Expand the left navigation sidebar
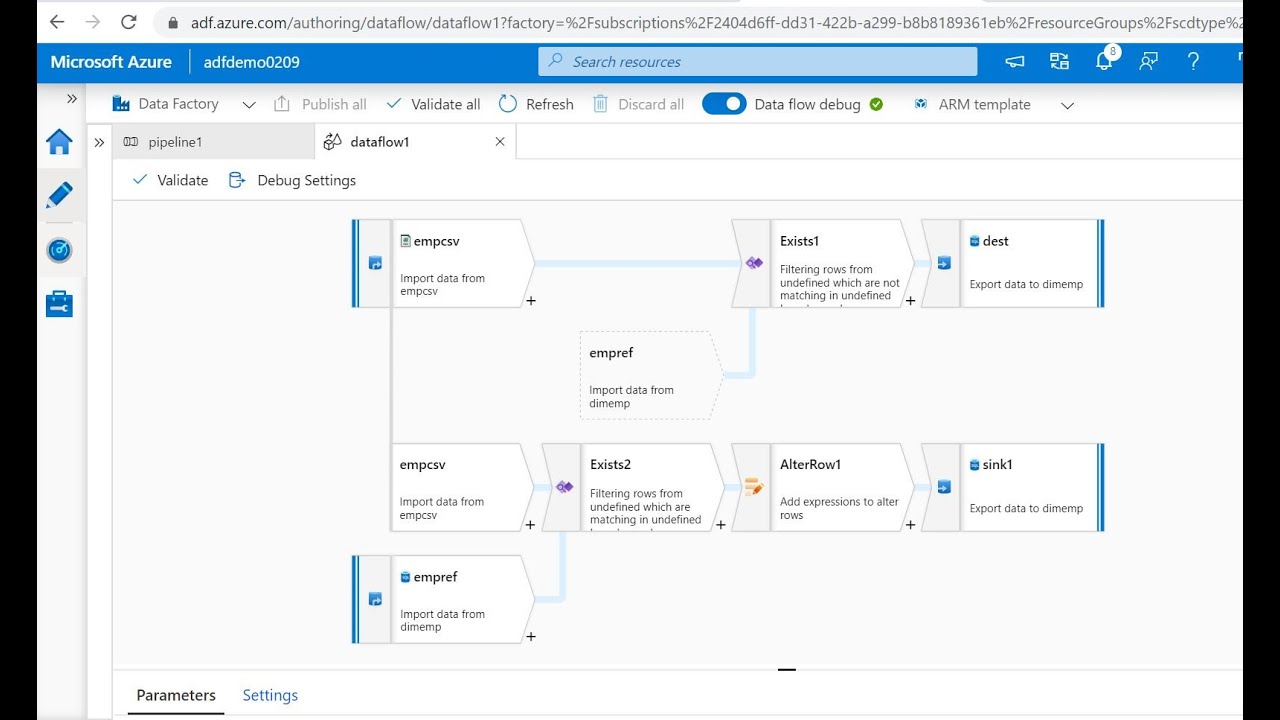This screenshot has width=1280, height=720. click(71, 99)
